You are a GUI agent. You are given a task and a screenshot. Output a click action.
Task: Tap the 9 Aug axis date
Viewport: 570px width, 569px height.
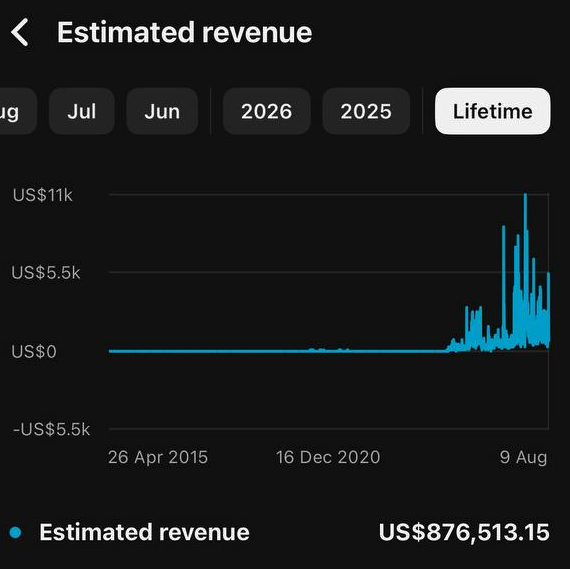[523, 457]
